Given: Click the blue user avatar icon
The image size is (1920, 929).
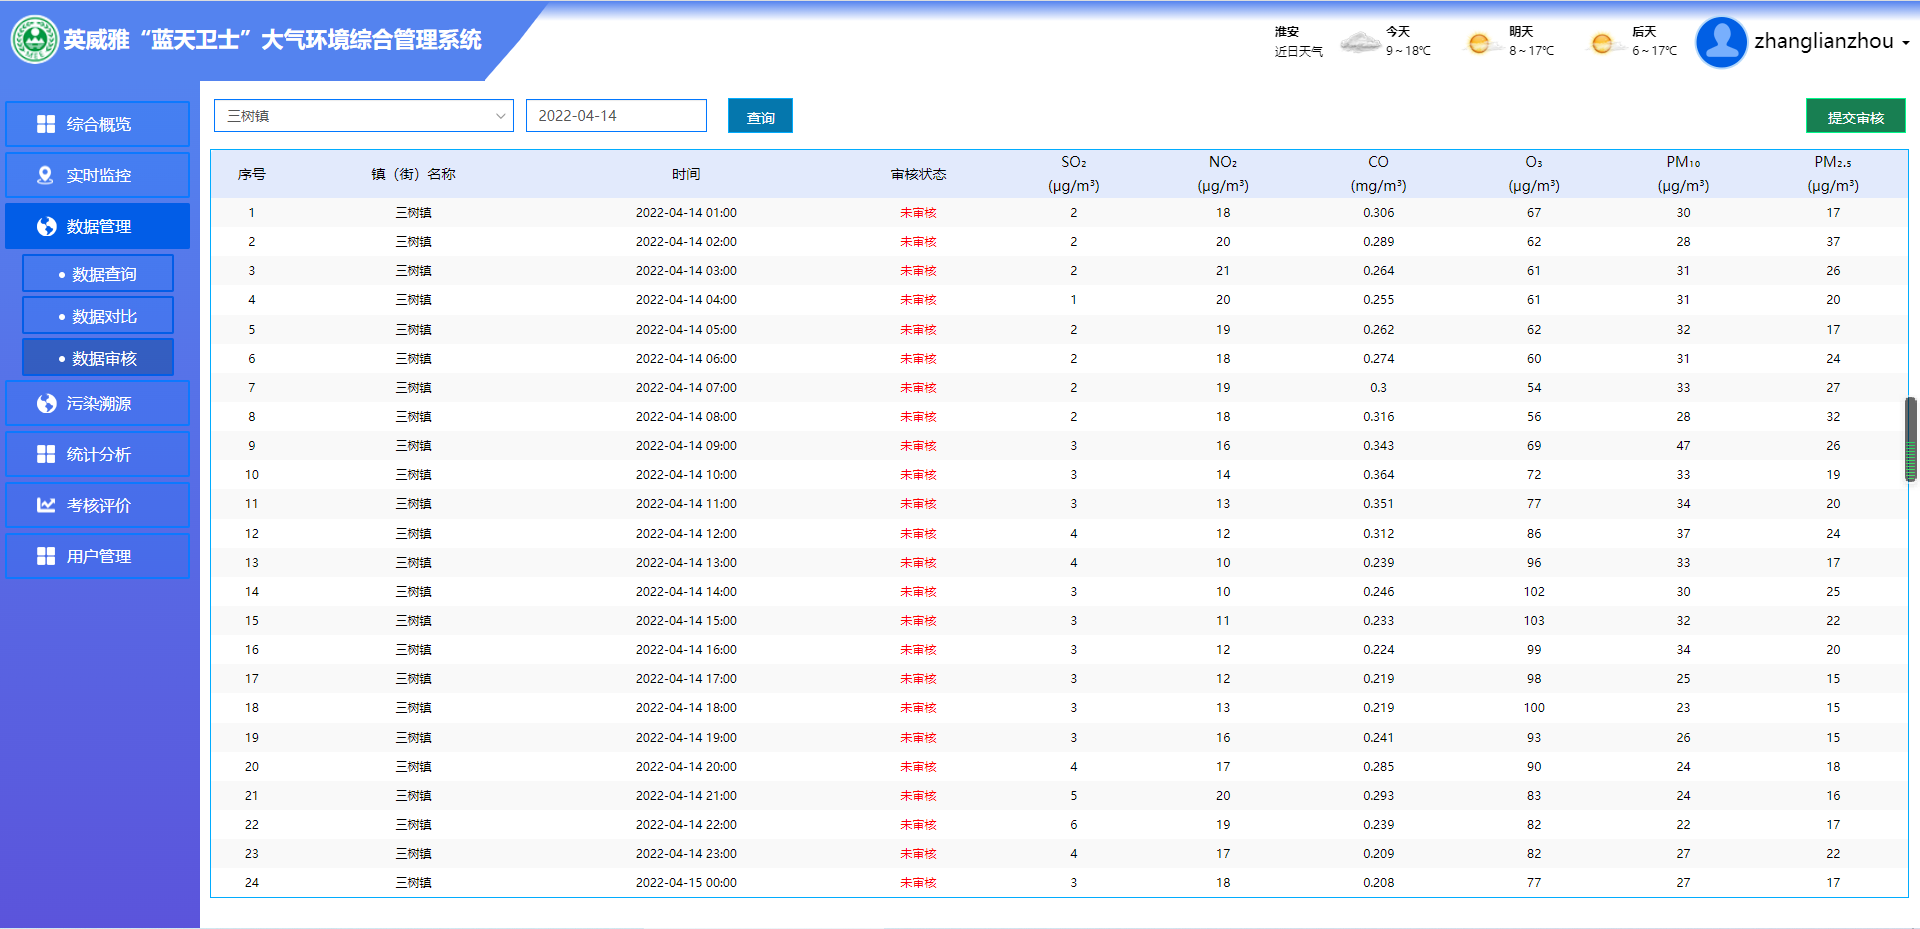Looking at the screenshot, I should click(1721, 42).
